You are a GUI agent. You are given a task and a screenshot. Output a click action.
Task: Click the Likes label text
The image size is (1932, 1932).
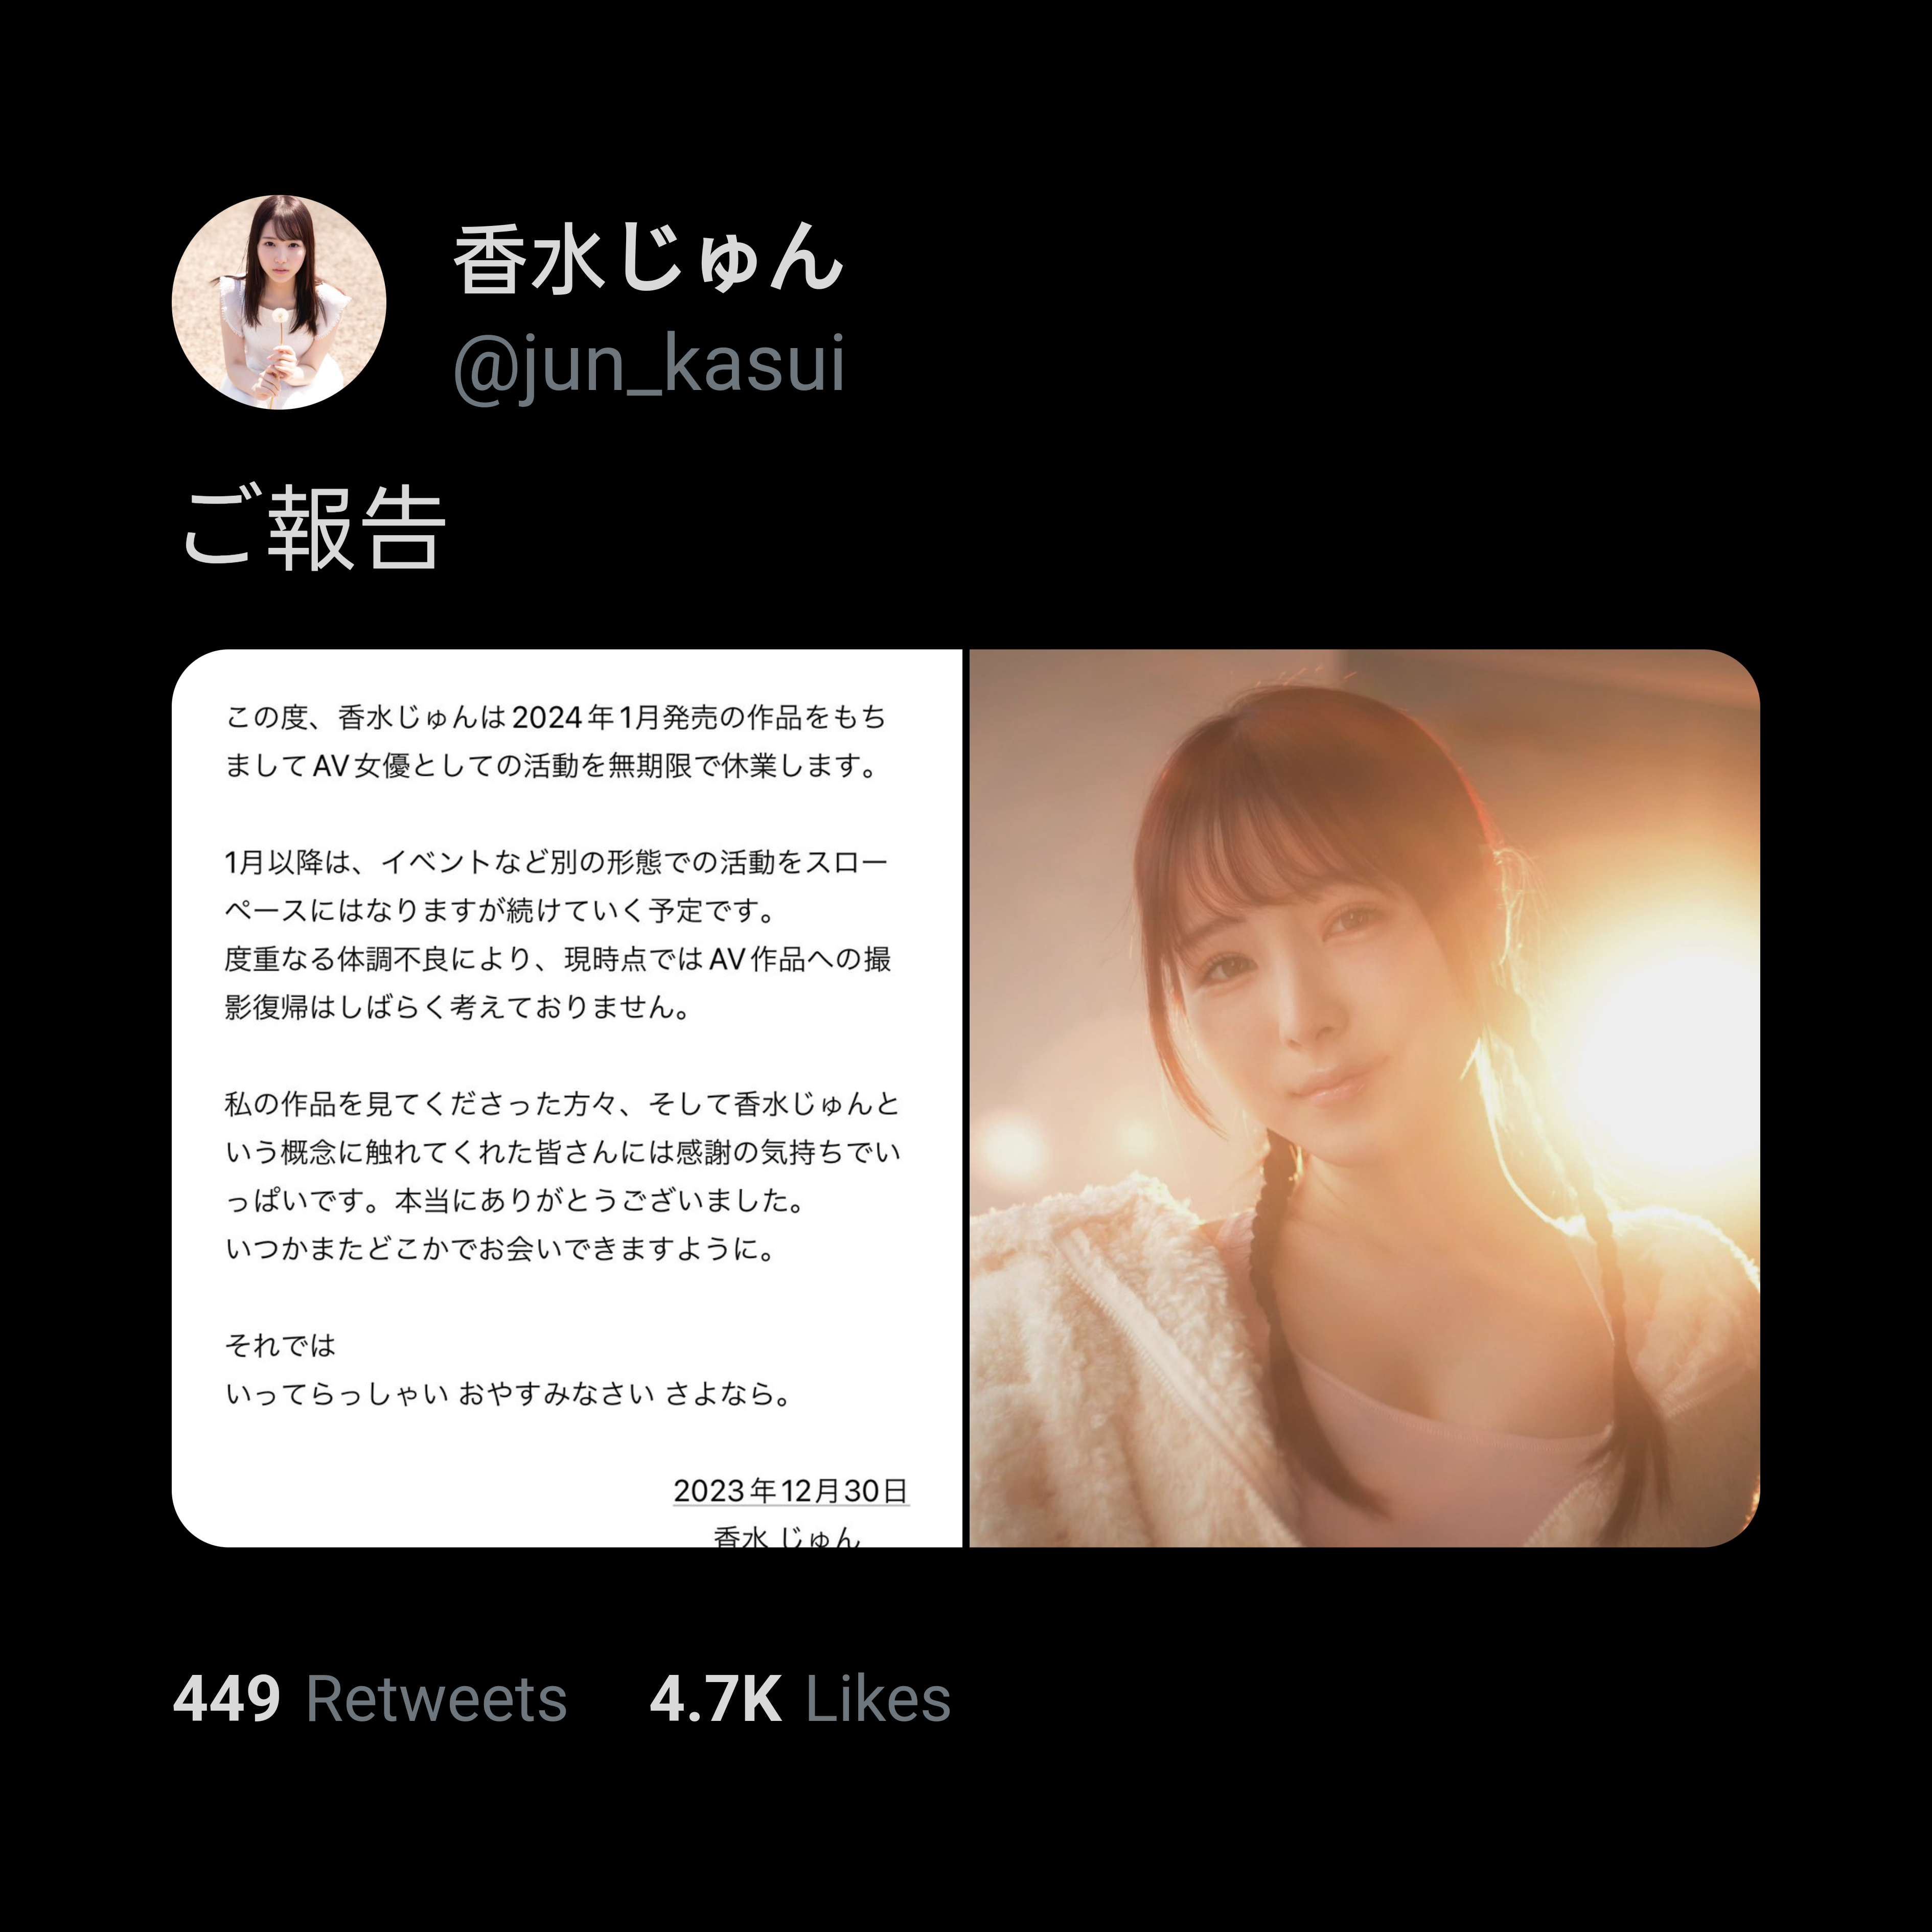pyautogui.click(x=878, y=1699)
